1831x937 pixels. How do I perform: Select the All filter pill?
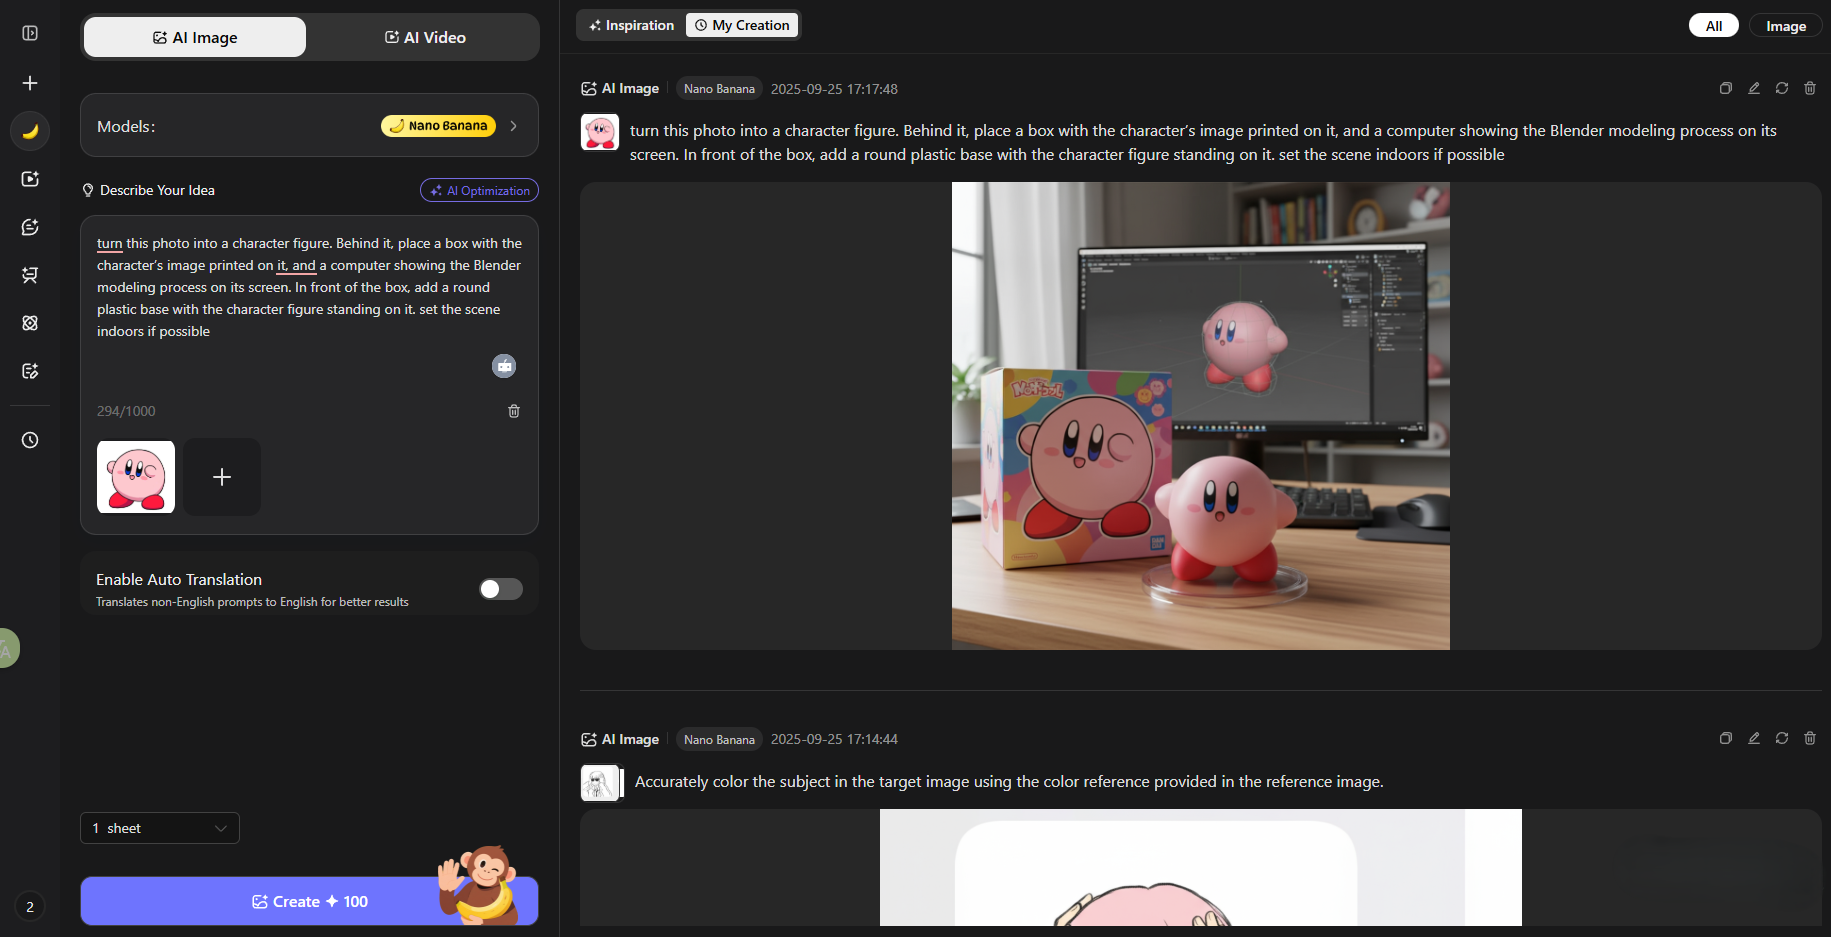[x=1713, y=26]
